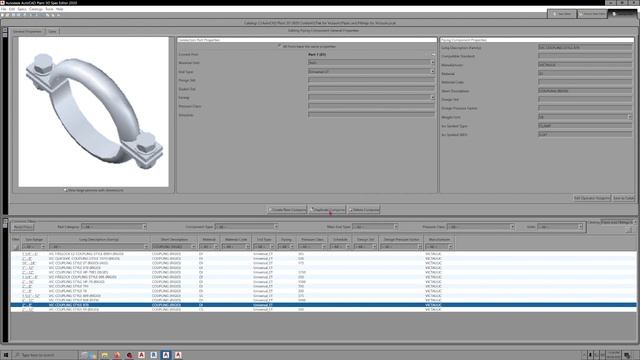Image resolution: width=640 pixels, height=360 pixels.
Task: Click the Manufacturer column header
Action: click(x=439, y=240)
